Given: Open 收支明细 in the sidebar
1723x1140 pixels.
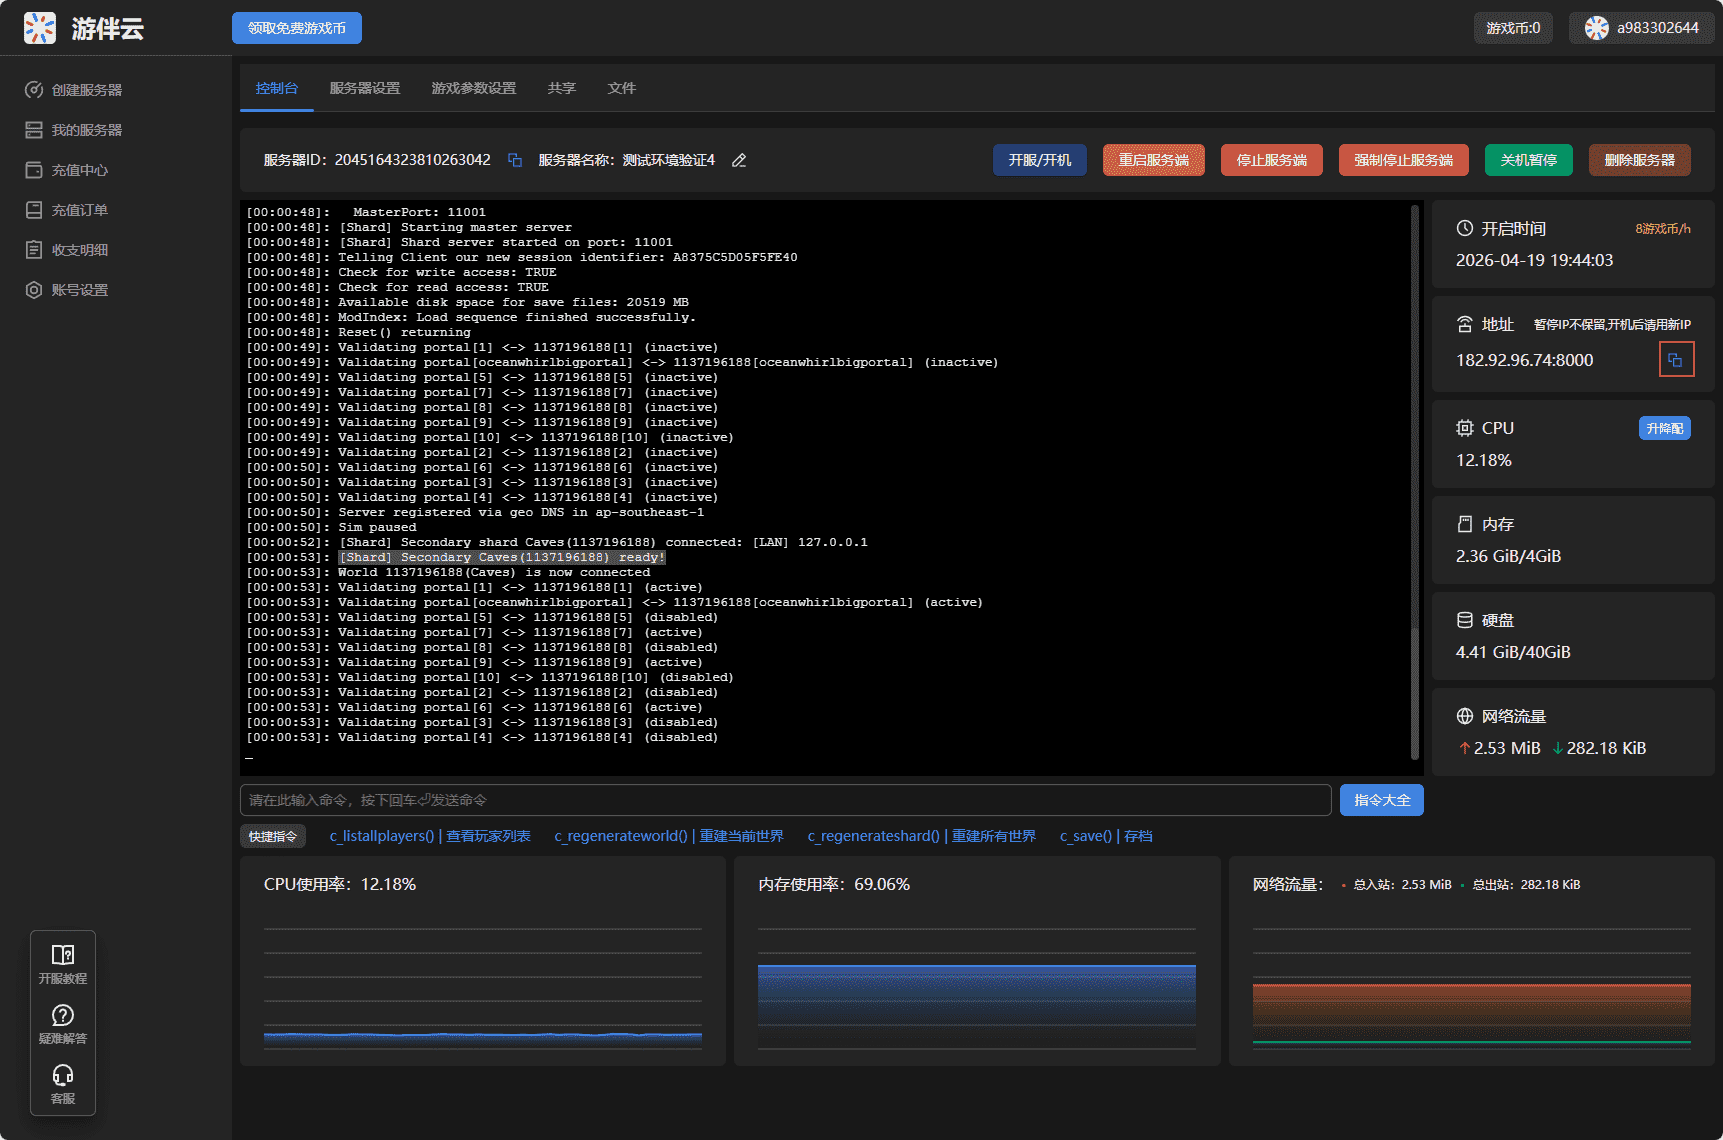Looking at the screenshot, I should [67, 250].
